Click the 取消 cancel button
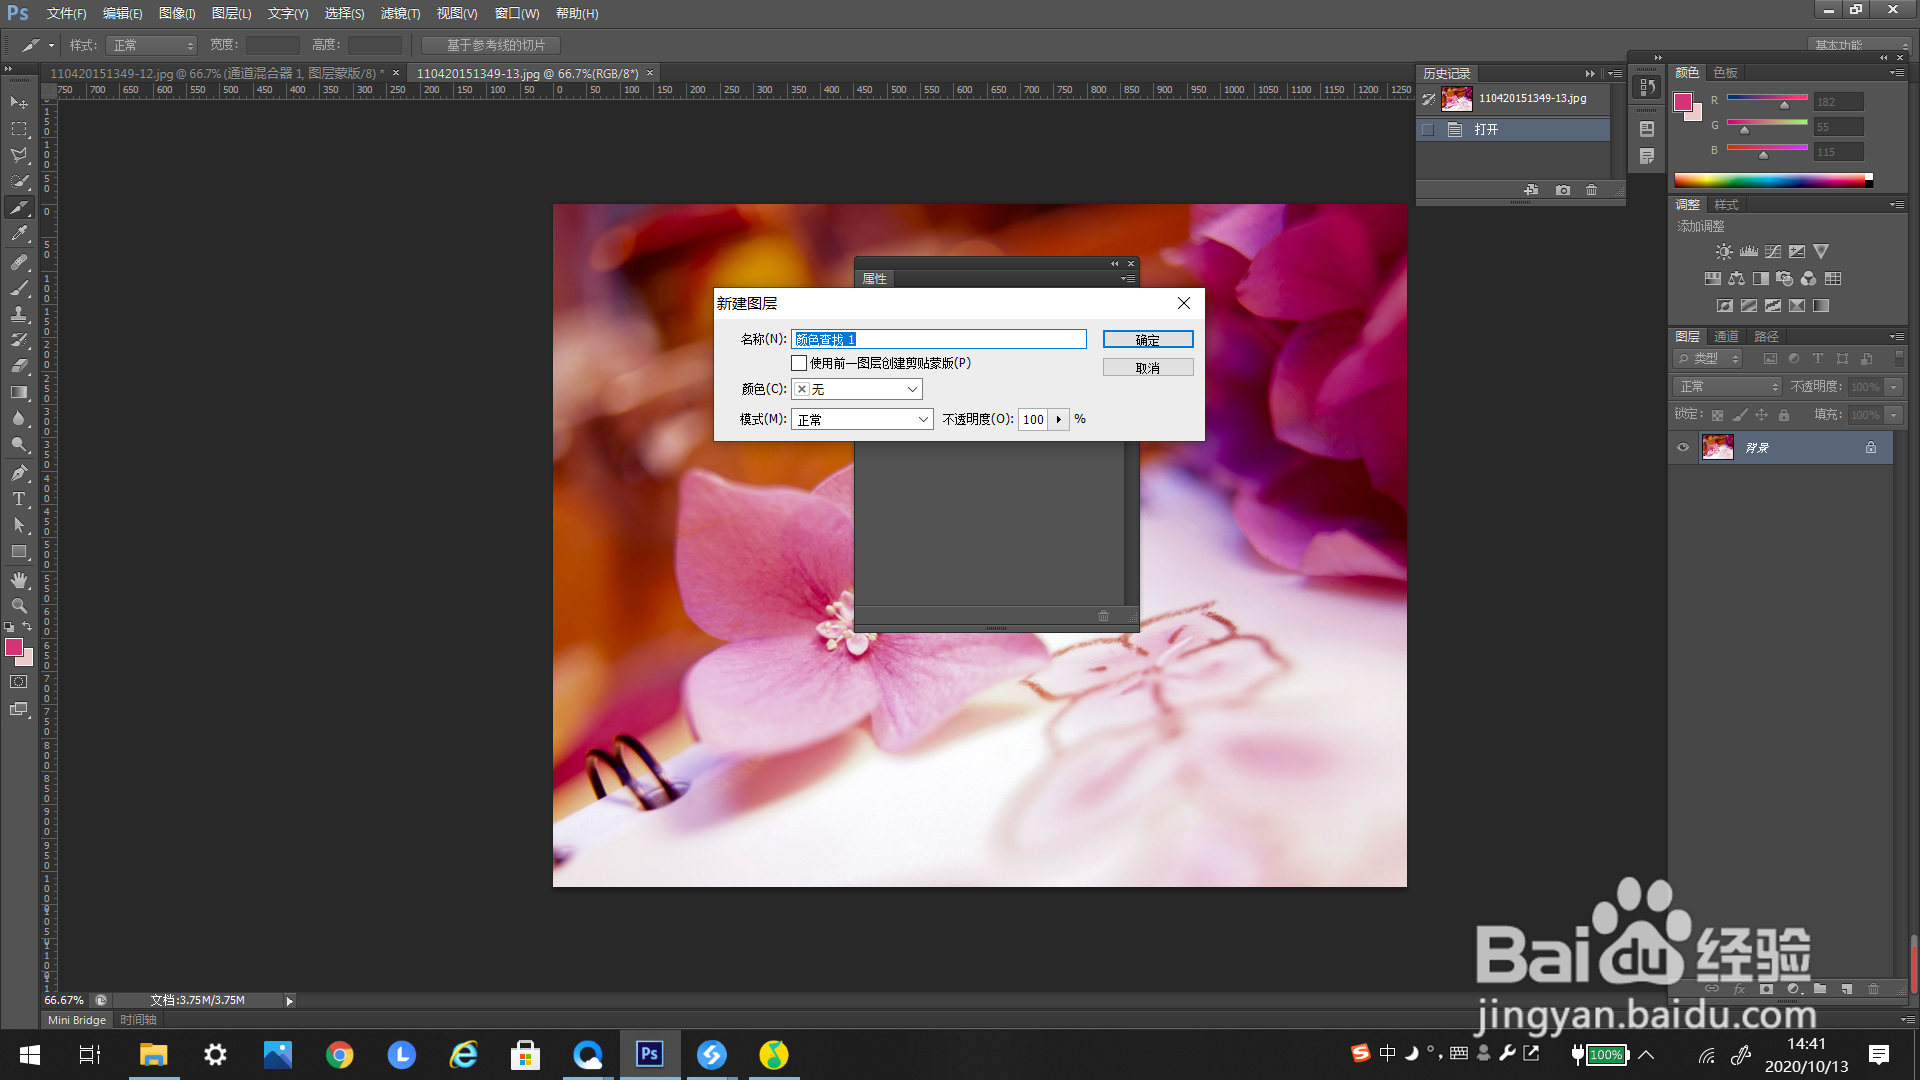This screenshot has width=1920, height=1080. pos(1147,368)
